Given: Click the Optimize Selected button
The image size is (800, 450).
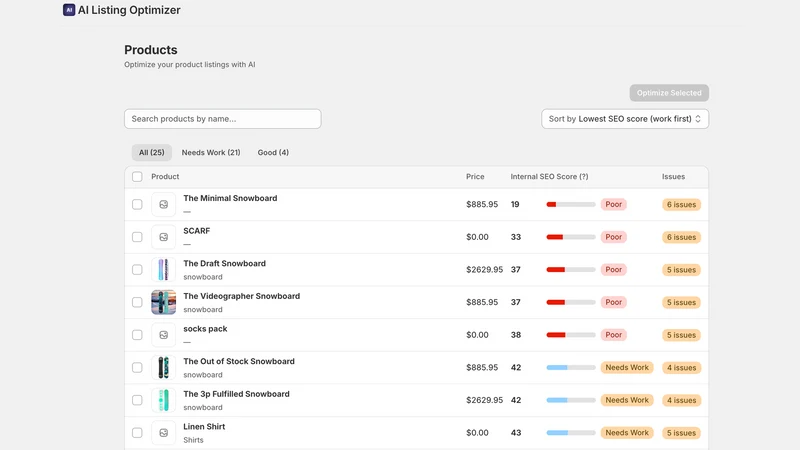Looking at the screenshot, I should point(669,93).
